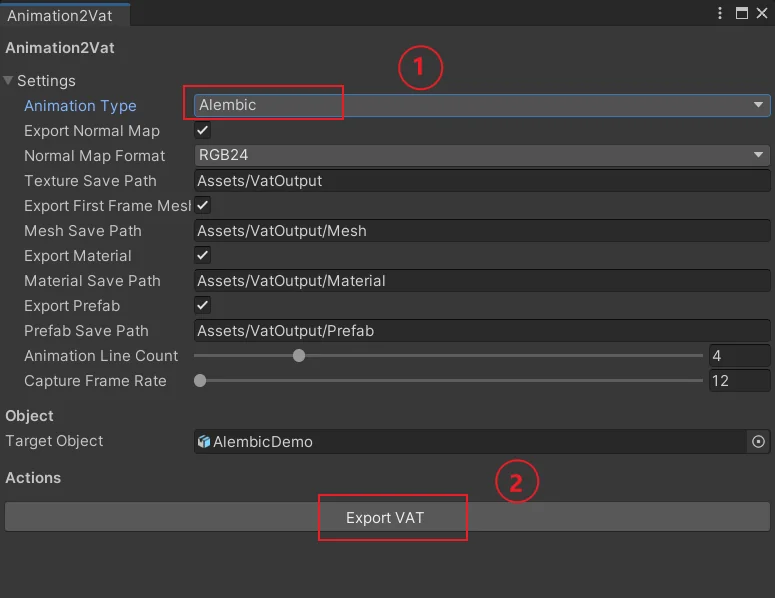Click the Export VAT button
775x598 pixels.
(388, 517)
